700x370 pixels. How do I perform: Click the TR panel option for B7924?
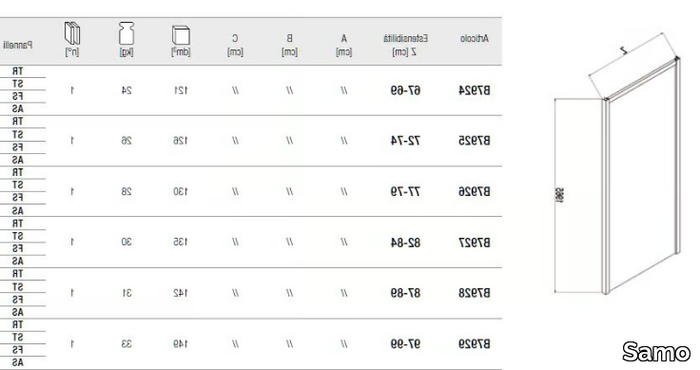(x=17, y=71)
